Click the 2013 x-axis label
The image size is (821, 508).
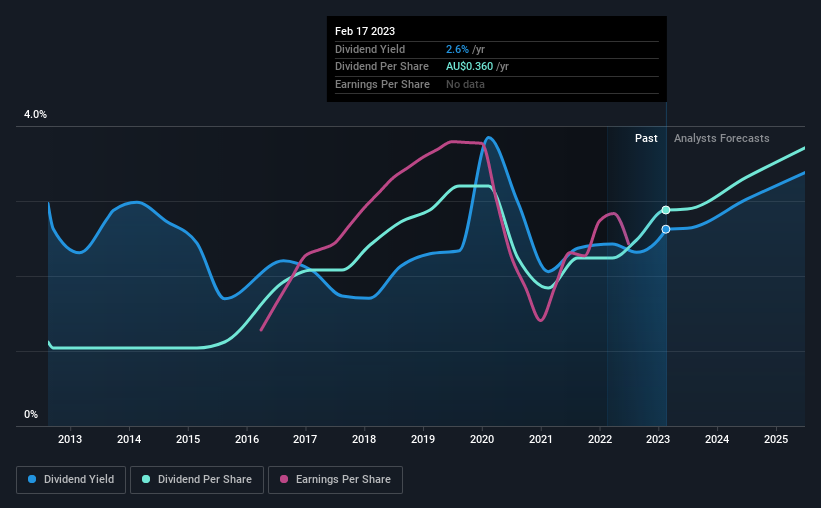tap(70, 439)
